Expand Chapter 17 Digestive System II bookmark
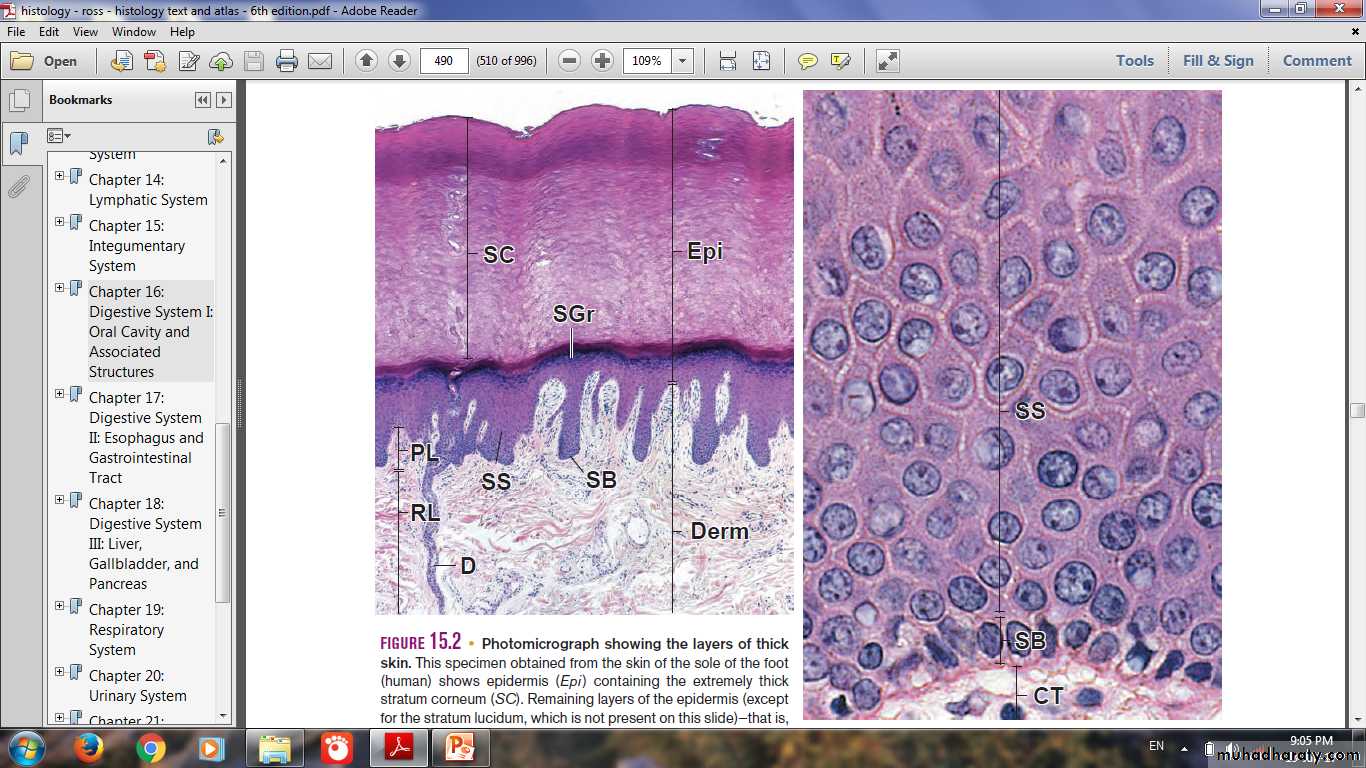The image size is (1366, 768). click(x=59, y=394)
